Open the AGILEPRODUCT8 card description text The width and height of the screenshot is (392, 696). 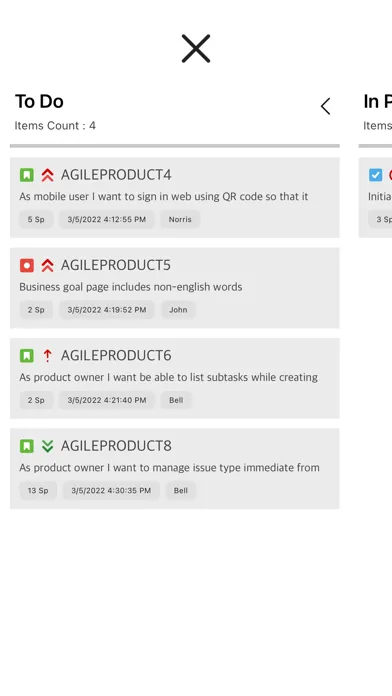click(169, 467)
